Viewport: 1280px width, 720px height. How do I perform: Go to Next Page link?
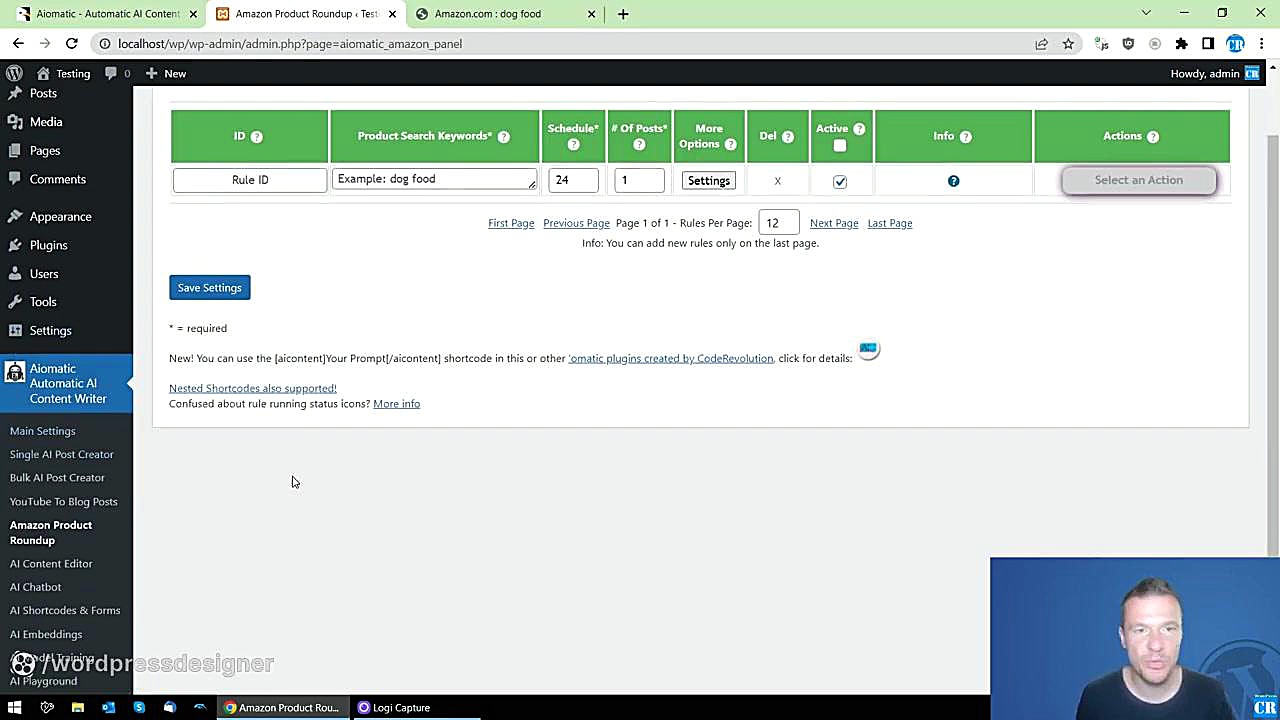pyautogui.click(x=834, y=223)
